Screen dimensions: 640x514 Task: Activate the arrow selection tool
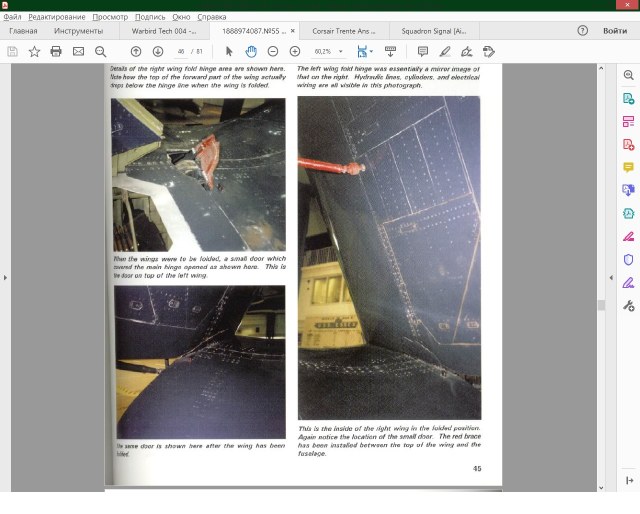(x=229, y=51)
